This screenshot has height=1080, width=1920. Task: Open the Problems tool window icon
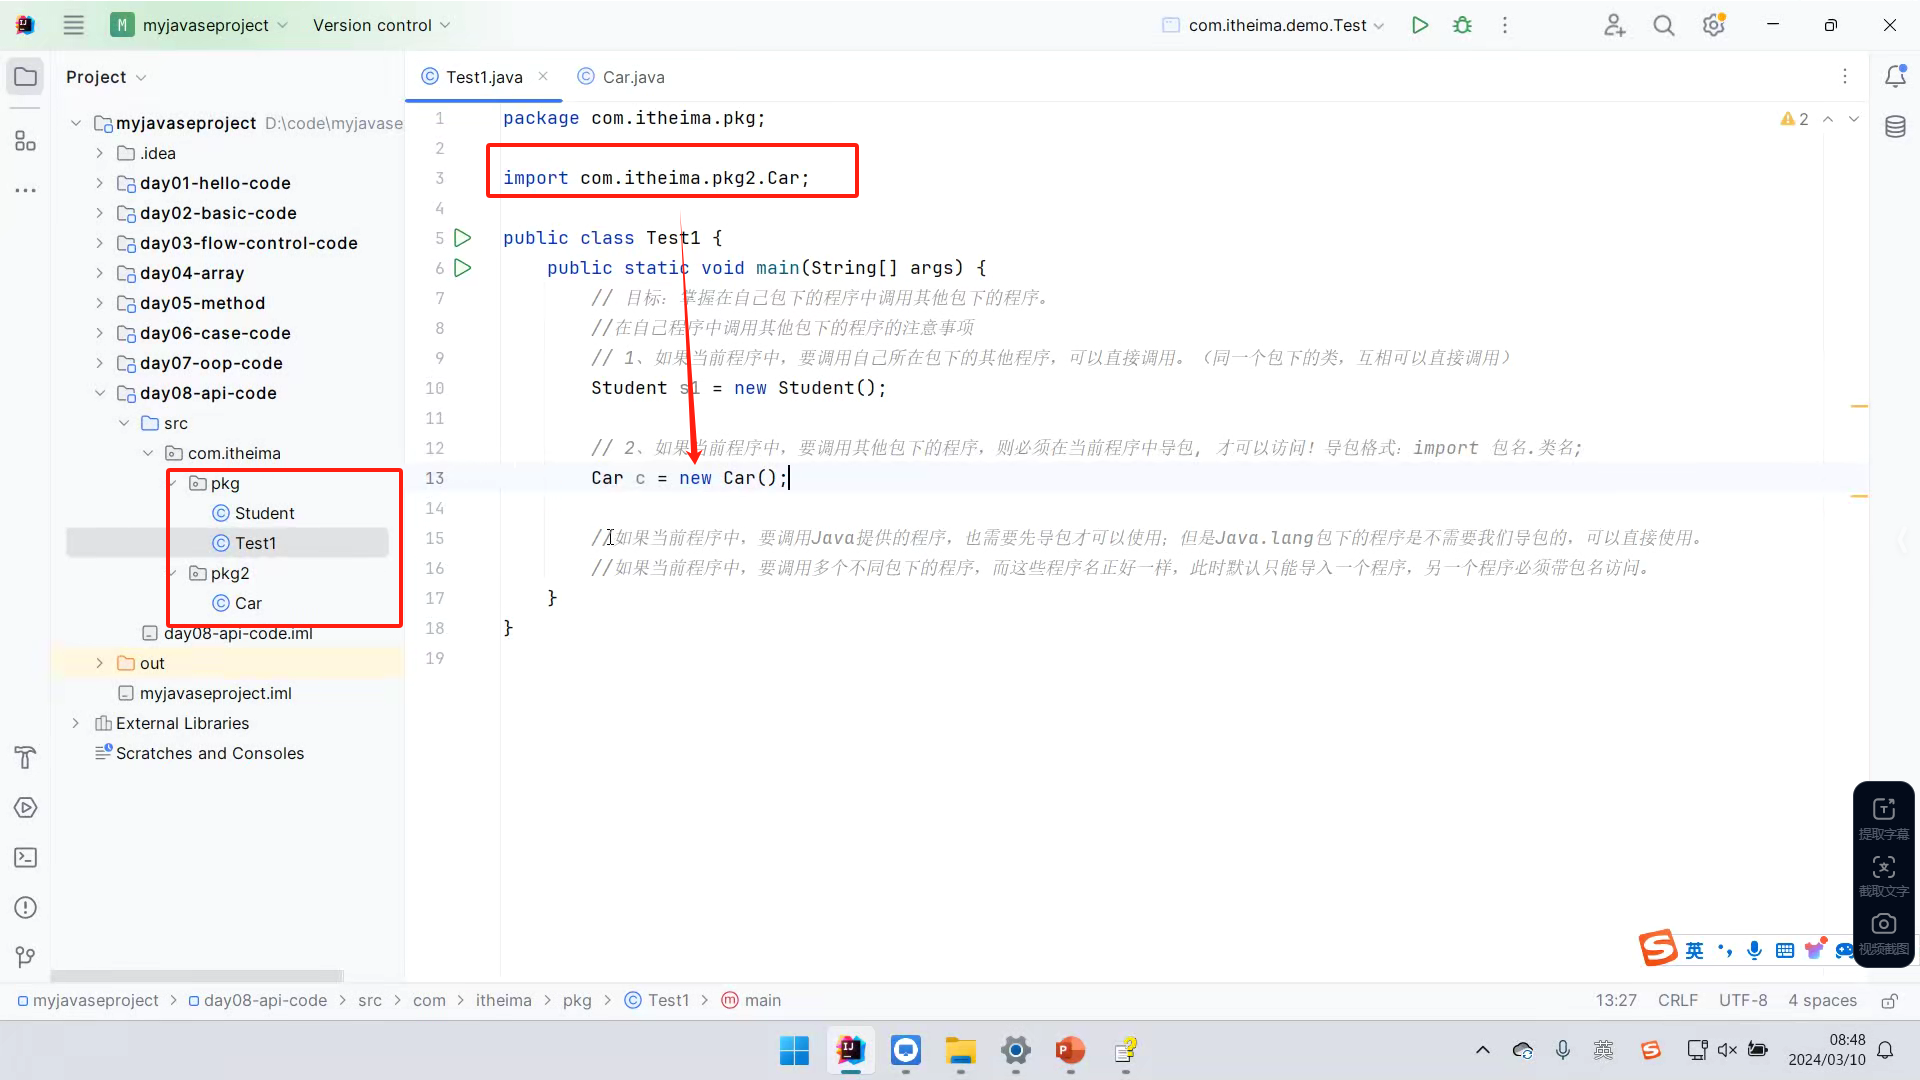pos(25,908)
